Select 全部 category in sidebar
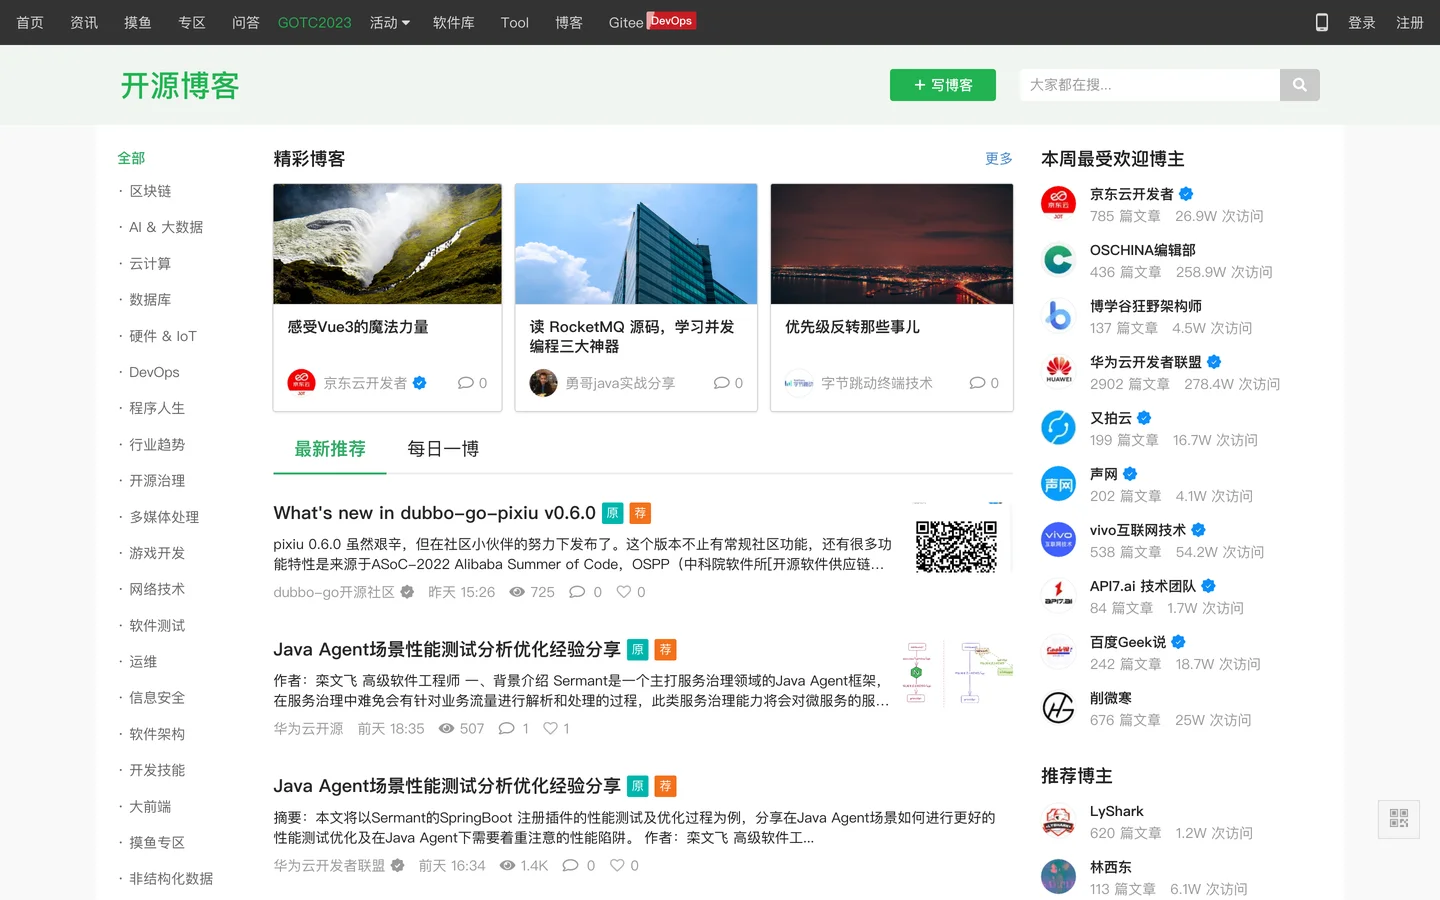 131,158
